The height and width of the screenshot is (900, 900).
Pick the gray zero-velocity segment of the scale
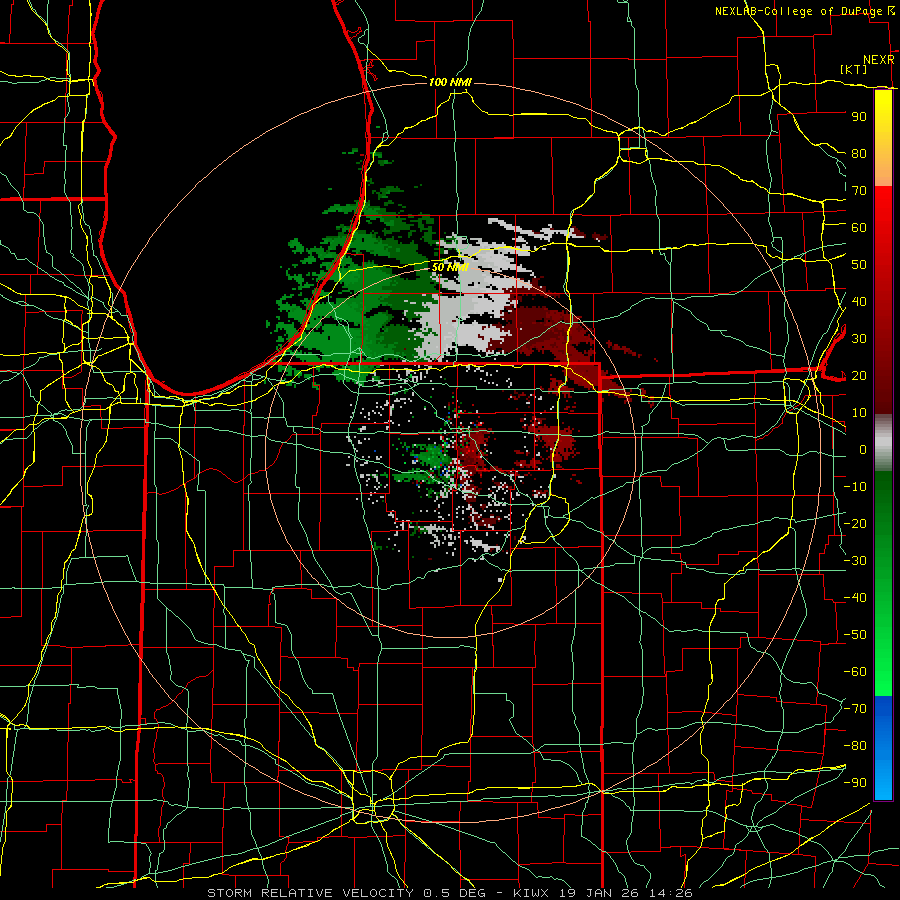click(x=883, y=443)
